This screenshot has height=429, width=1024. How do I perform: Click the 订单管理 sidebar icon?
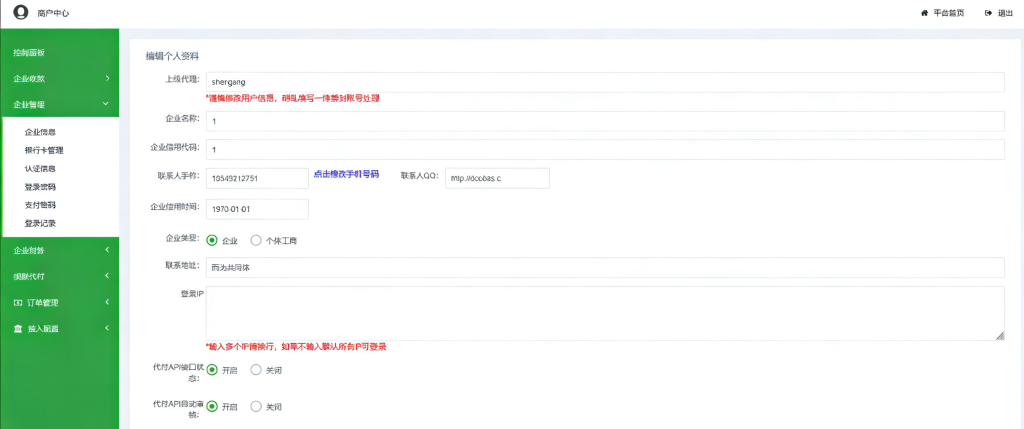point(18,303)
